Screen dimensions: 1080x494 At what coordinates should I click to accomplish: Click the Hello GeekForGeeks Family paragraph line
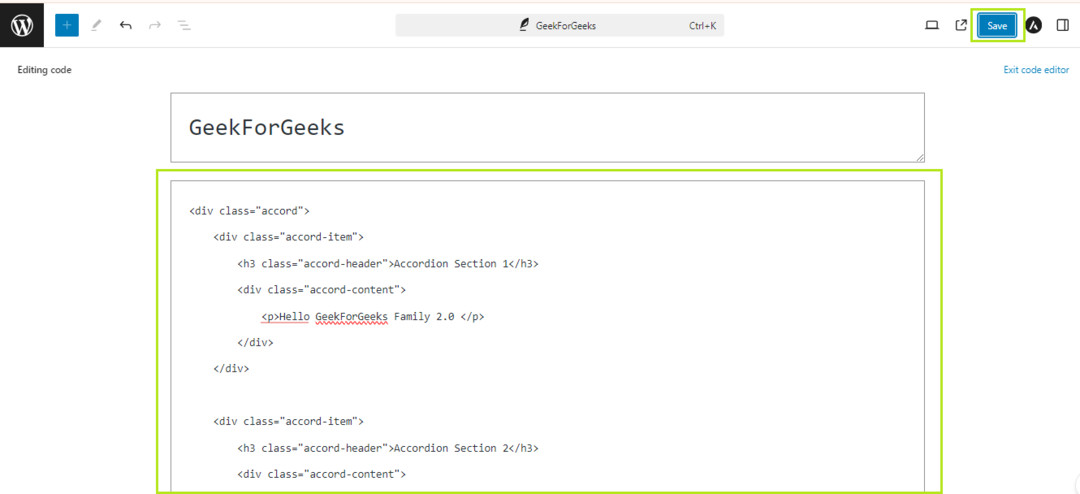[x=373, y=317]
